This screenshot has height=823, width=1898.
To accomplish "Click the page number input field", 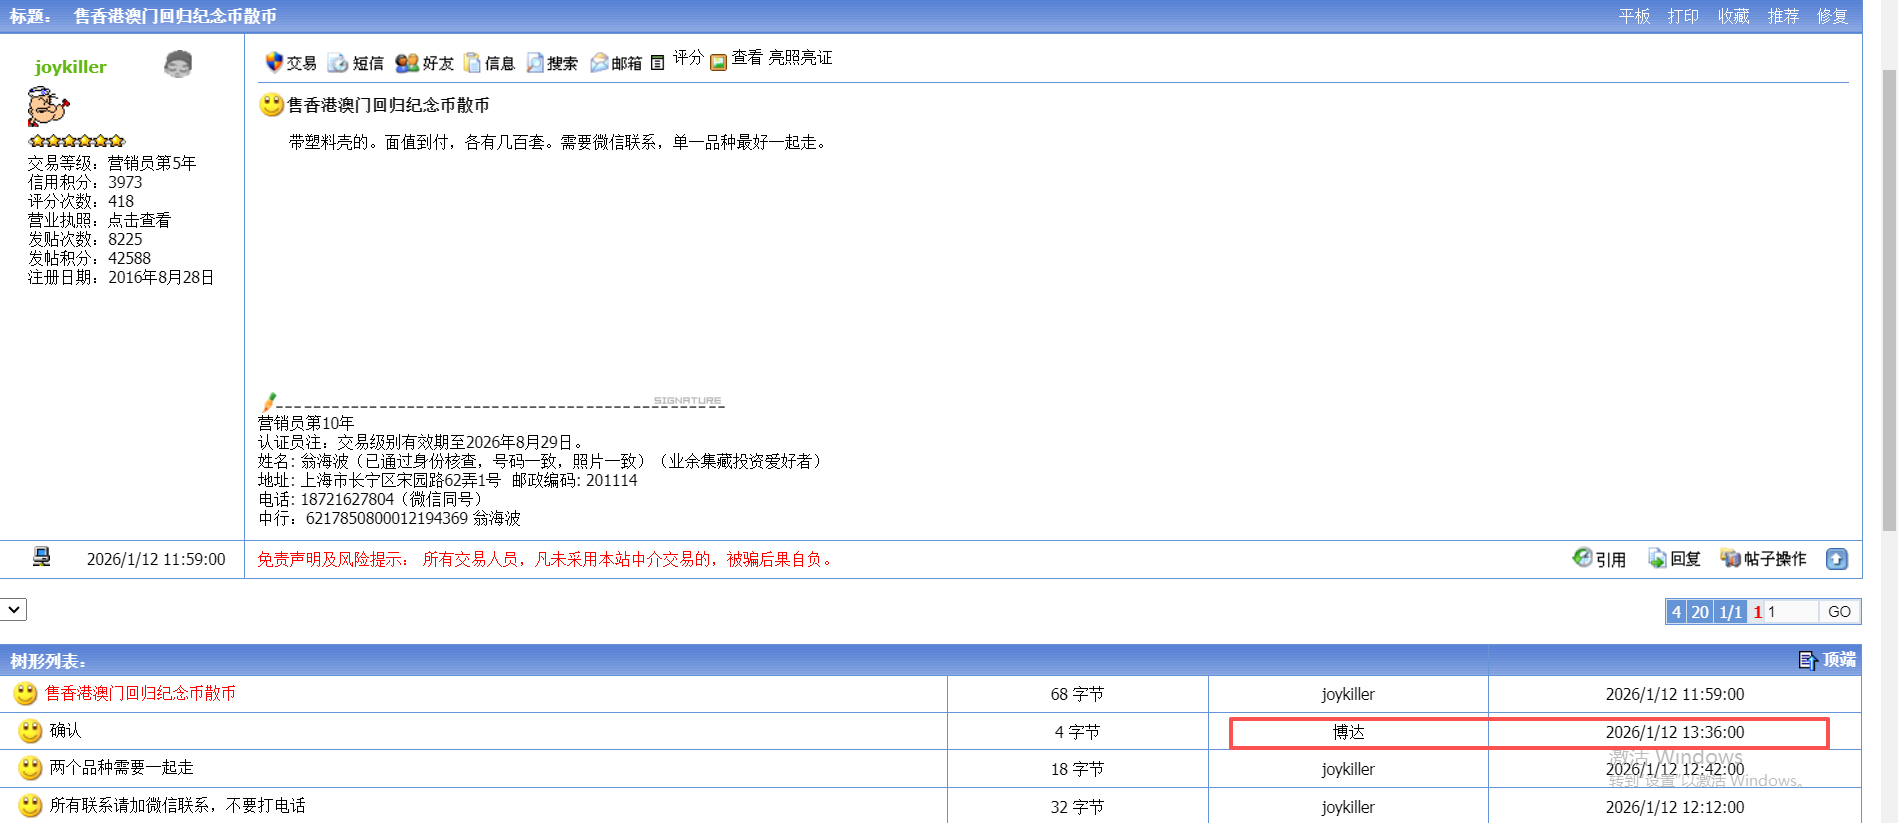I will point(1790,612).
